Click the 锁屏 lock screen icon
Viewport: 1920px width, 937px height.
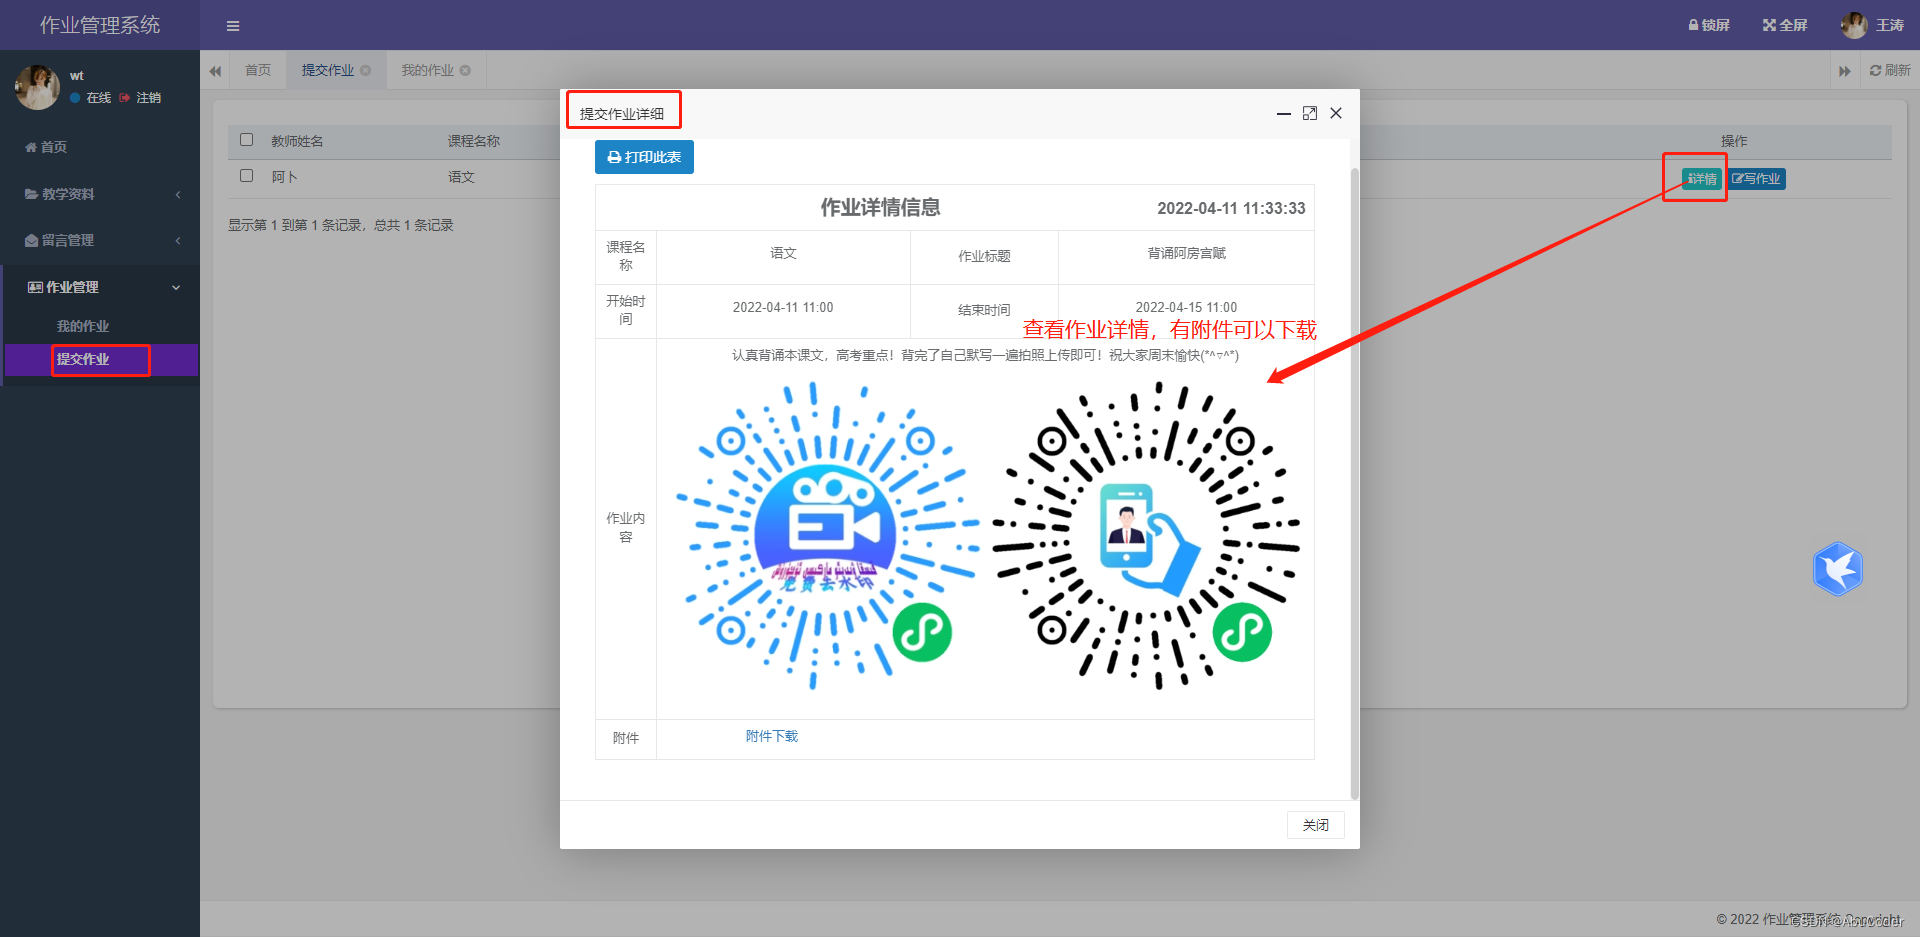point(1708,25)
